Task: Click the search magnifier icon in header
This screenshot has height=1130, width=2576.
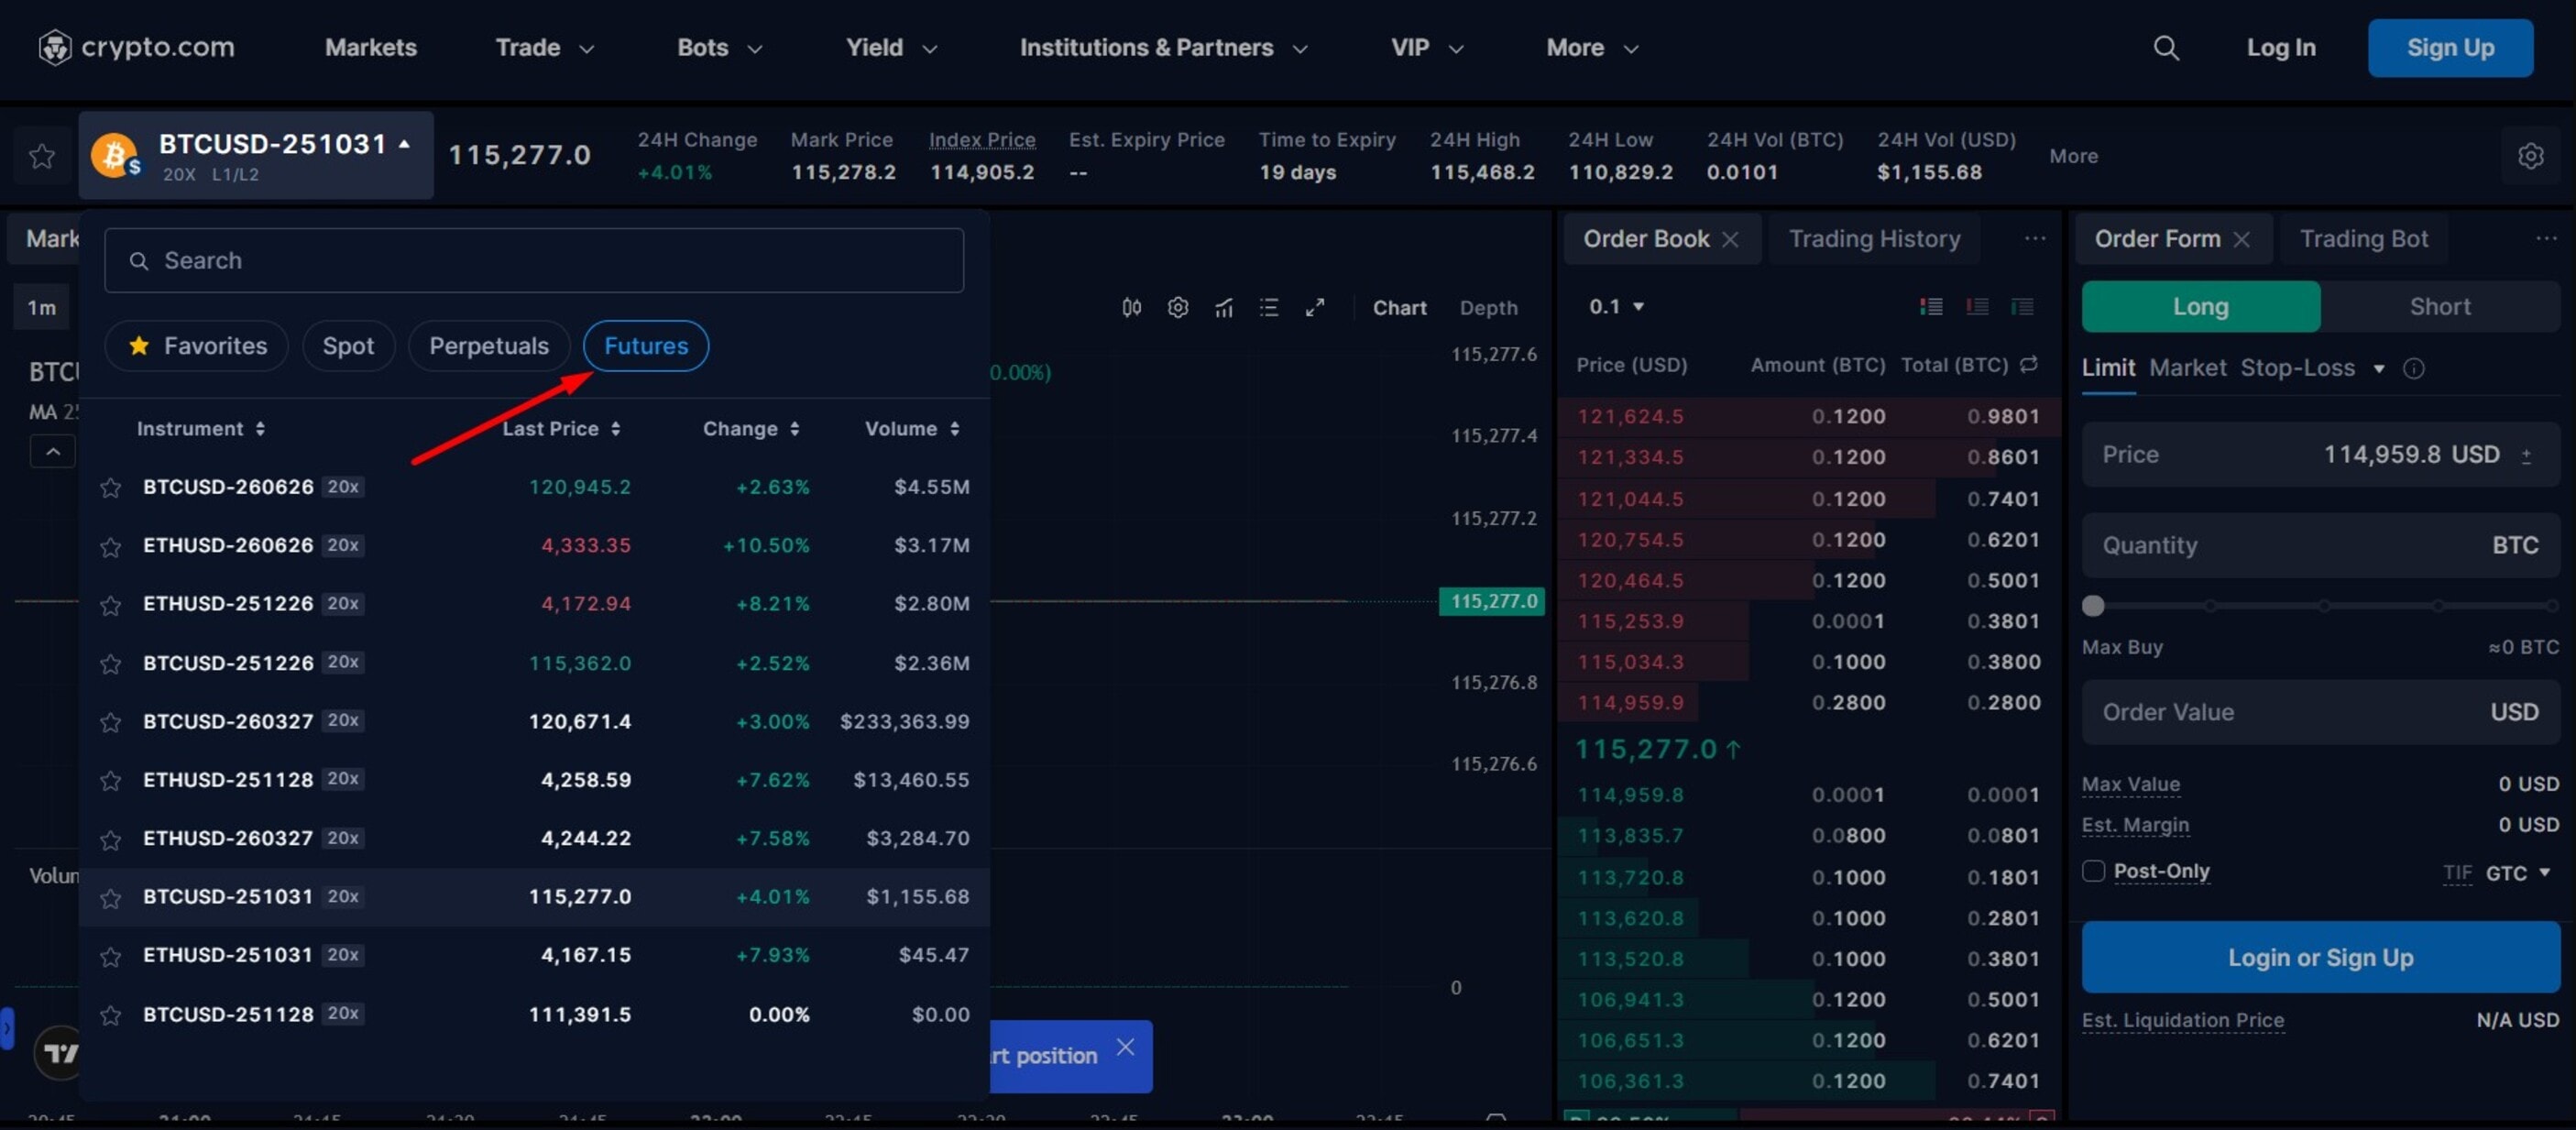Action: (2165, 48)
